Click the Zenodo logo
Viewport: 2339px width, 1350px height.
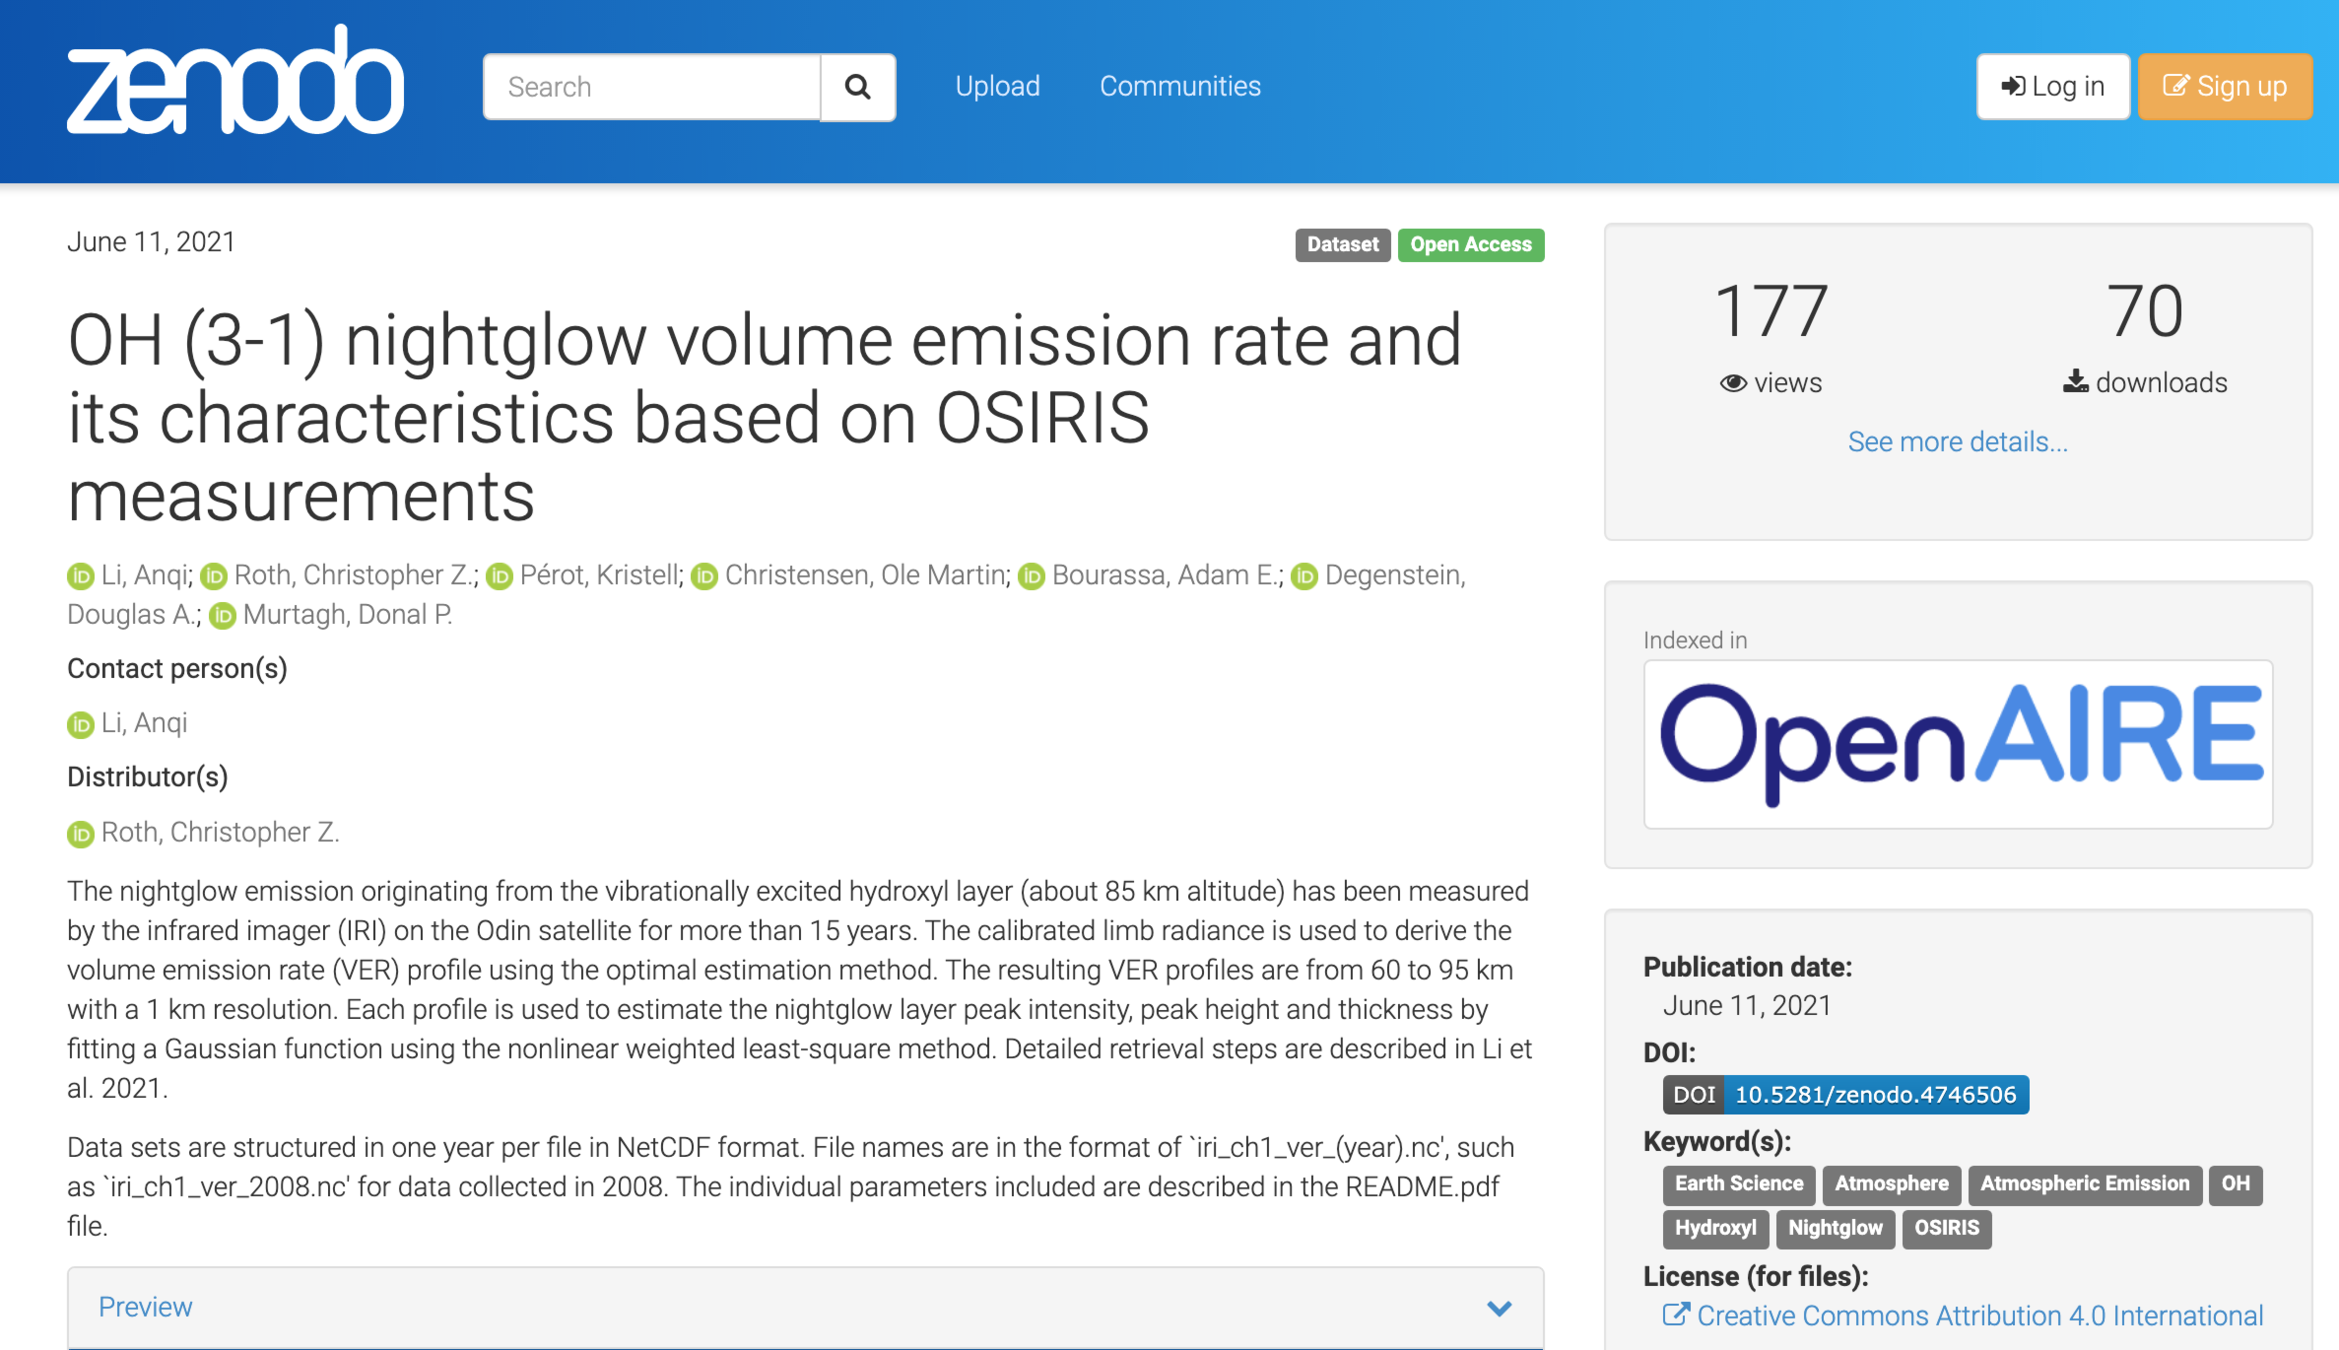235,81
